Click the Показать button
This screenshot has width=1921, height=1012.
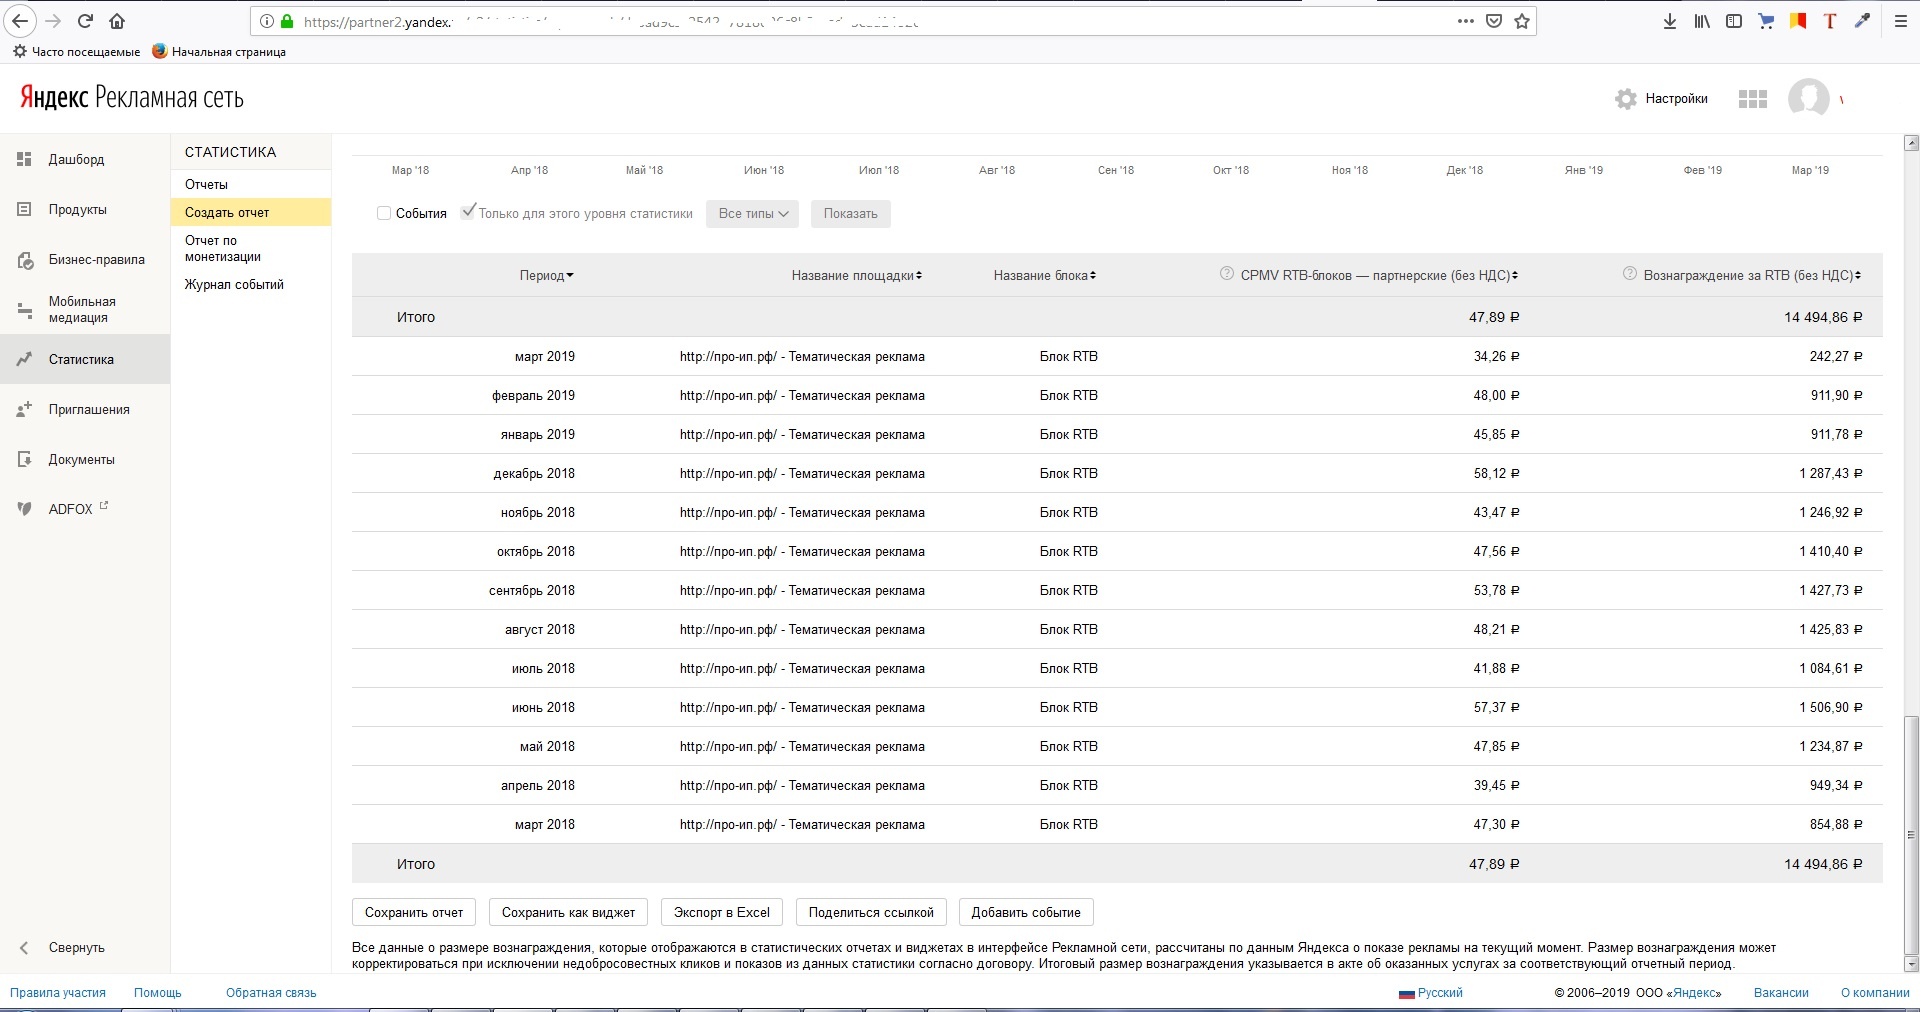coord(850,213)
